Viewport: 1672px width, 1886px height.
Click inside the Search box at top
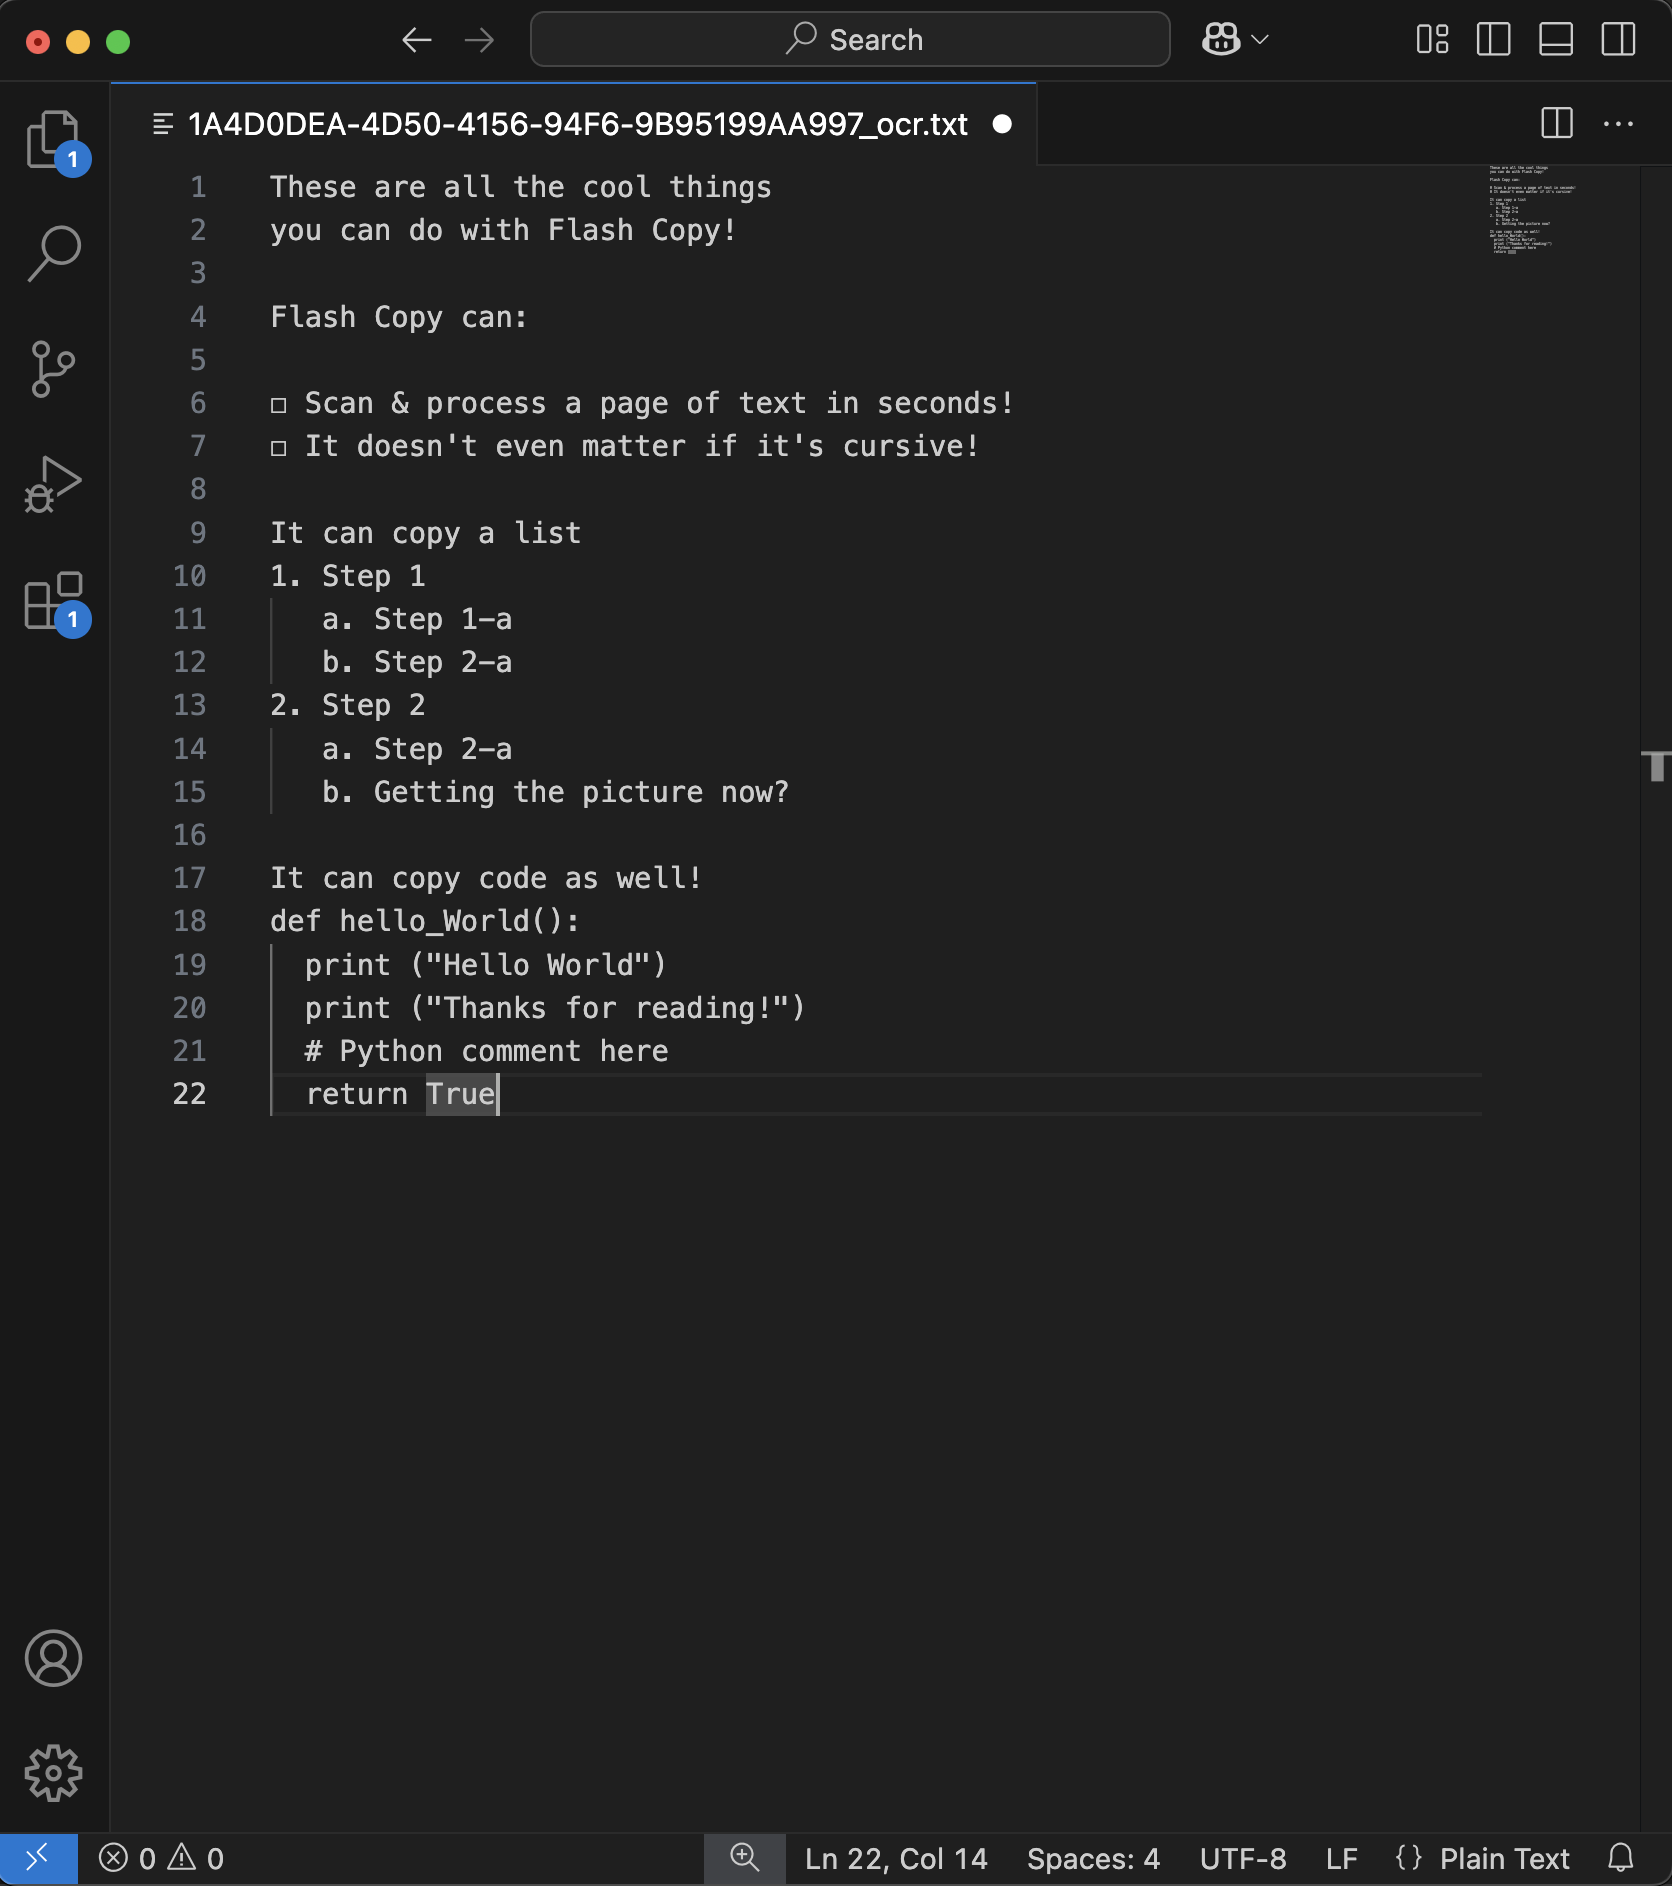point(849,39)
